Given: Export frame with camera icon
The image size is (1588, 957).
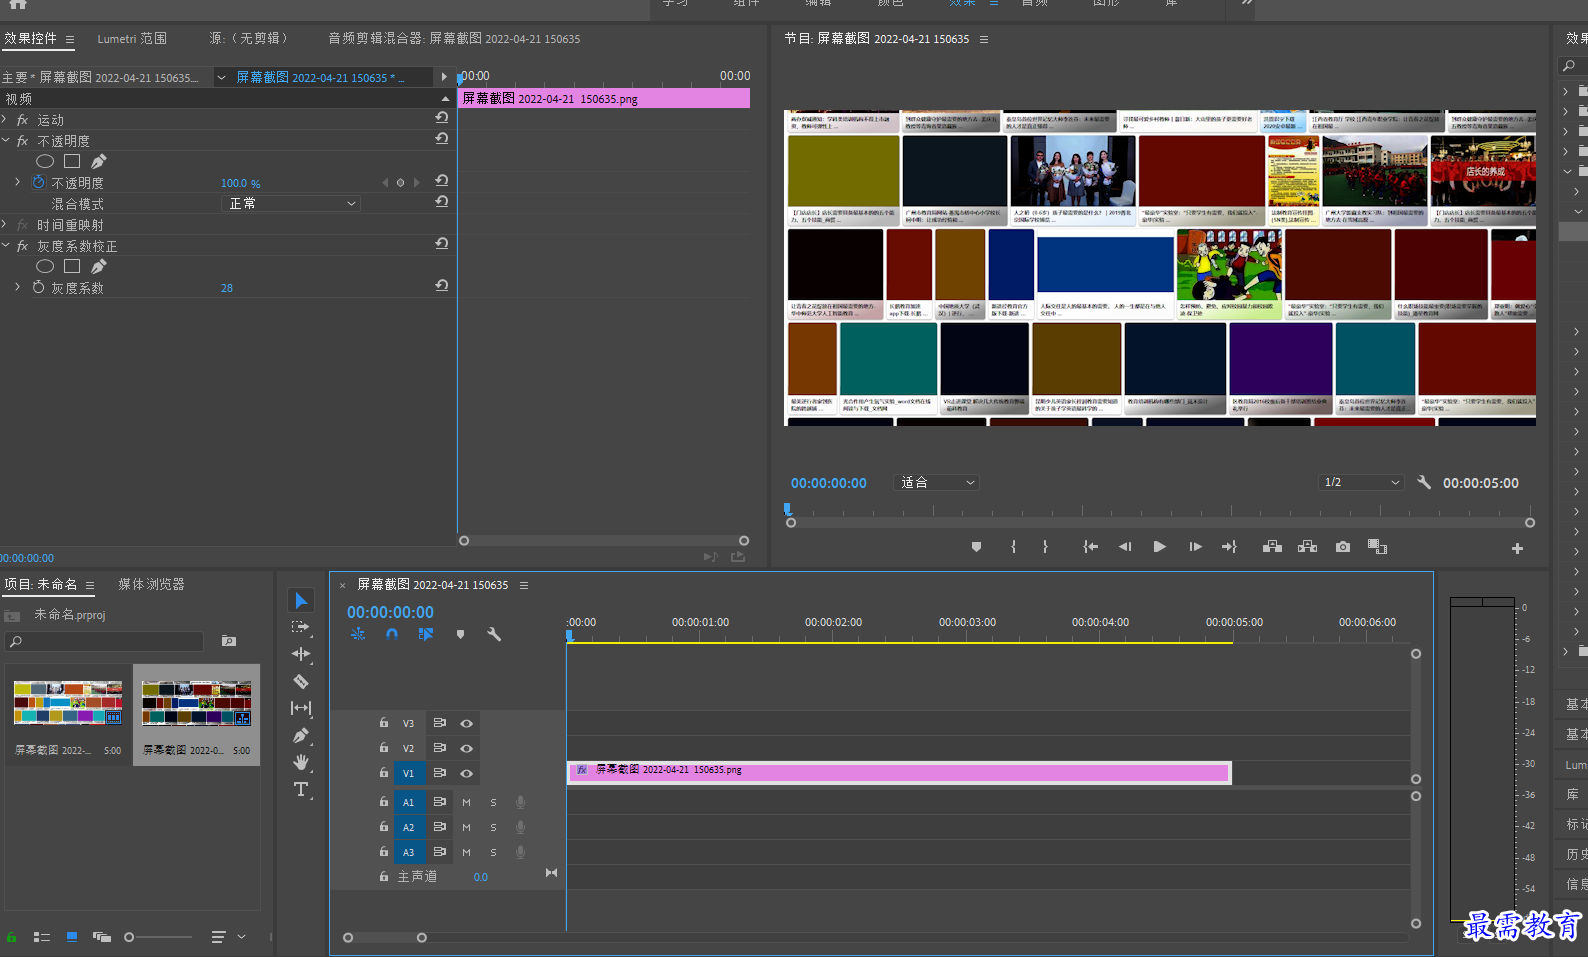Looking at the screenshot, I should (1343, 547).
